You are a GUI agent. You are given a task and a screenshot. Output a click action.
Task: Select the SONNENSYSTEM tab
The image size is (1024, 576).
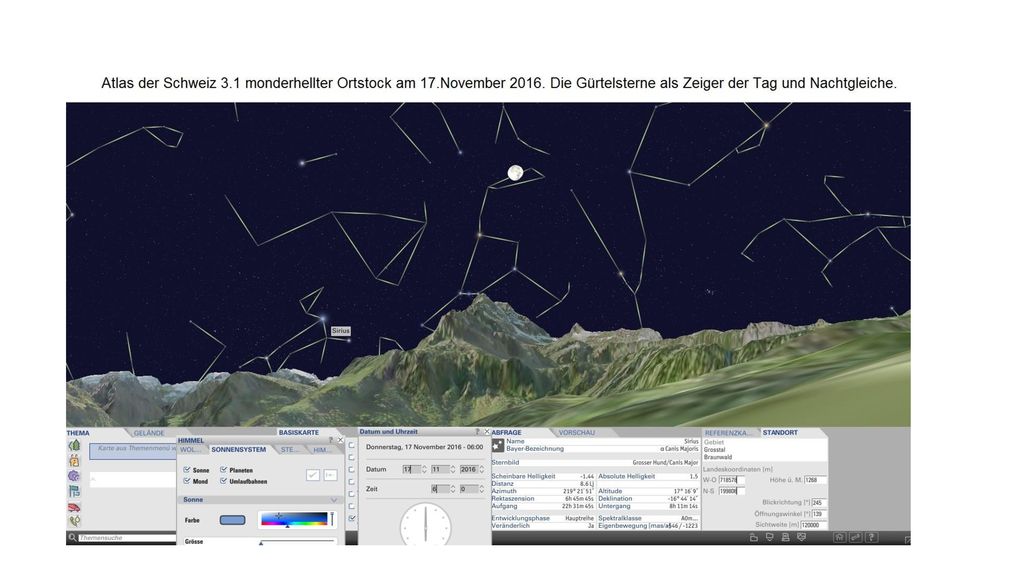238,449
